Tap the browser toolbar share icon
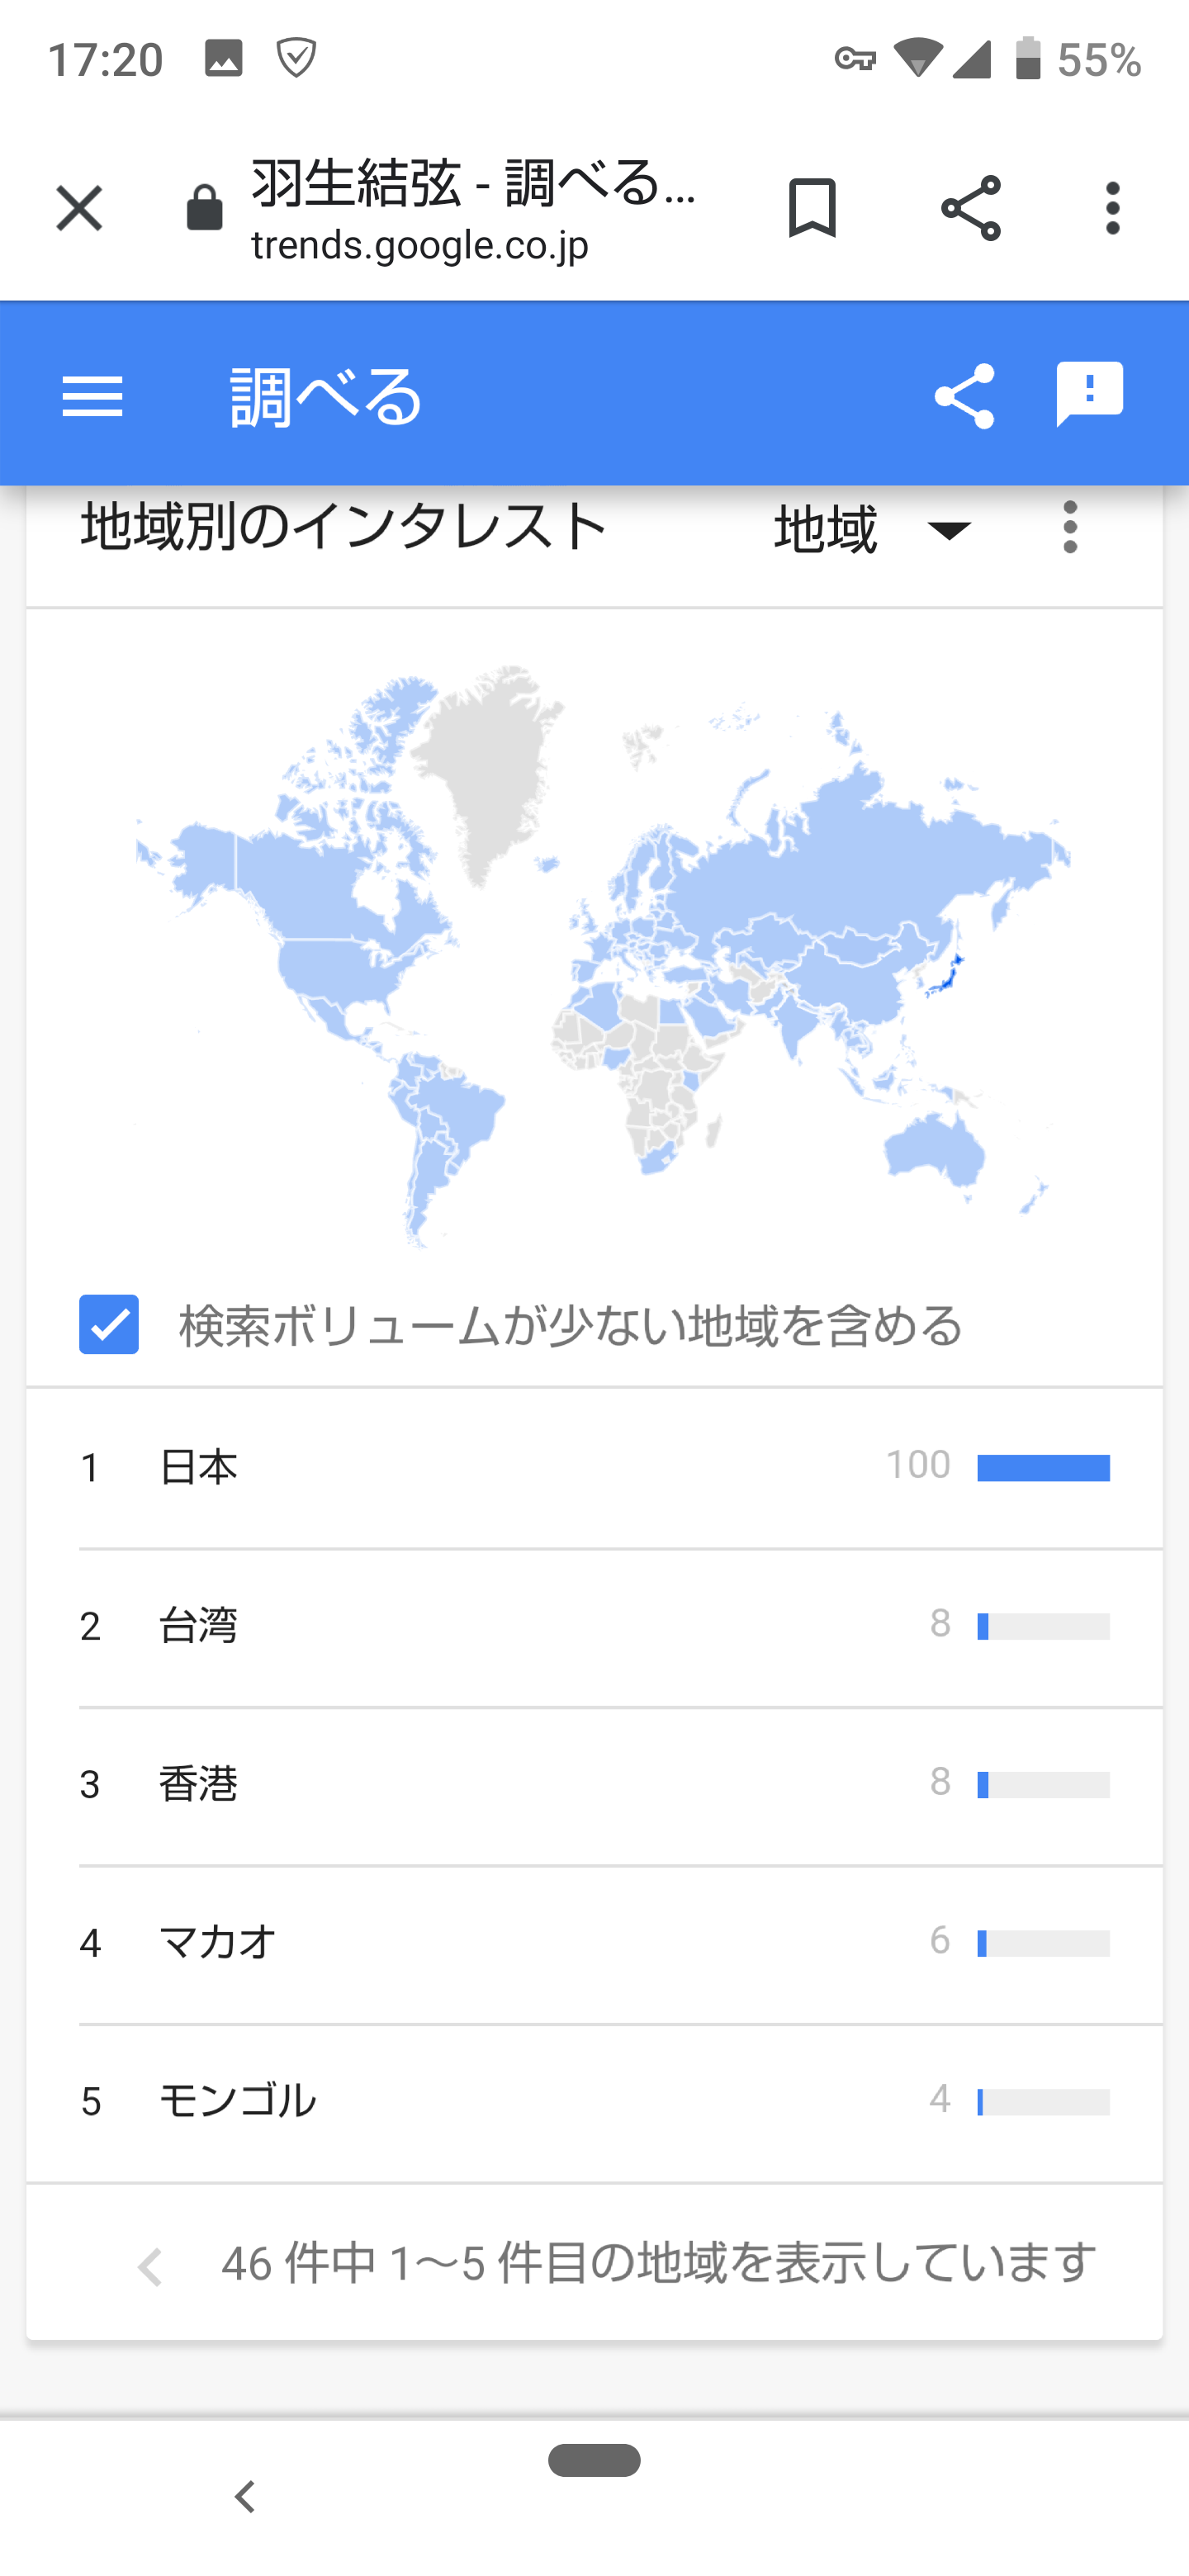The height and width of the screenshot is (2576, 1189). (x=970, y=208)
